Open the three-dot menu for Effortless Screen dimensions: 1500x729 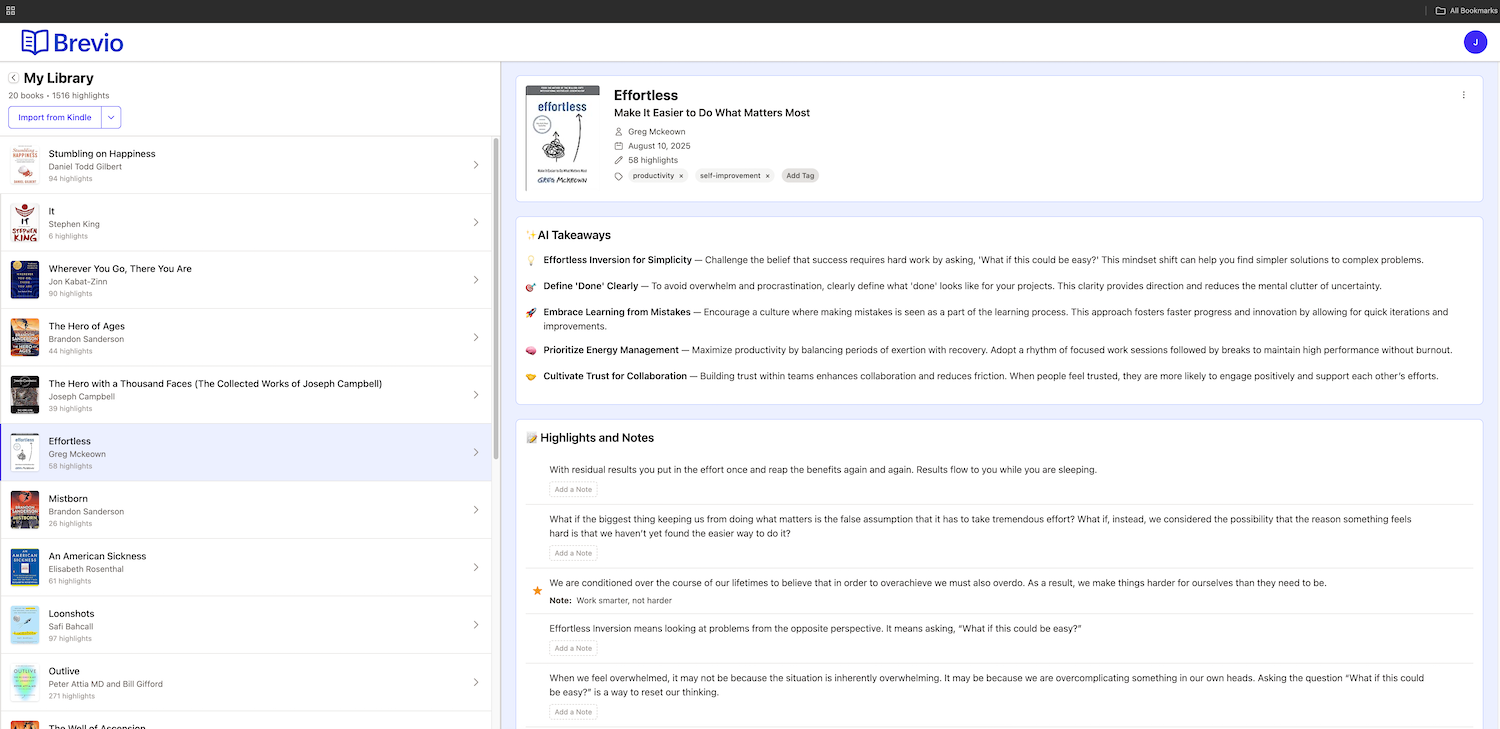click(x=1463, y=95)
